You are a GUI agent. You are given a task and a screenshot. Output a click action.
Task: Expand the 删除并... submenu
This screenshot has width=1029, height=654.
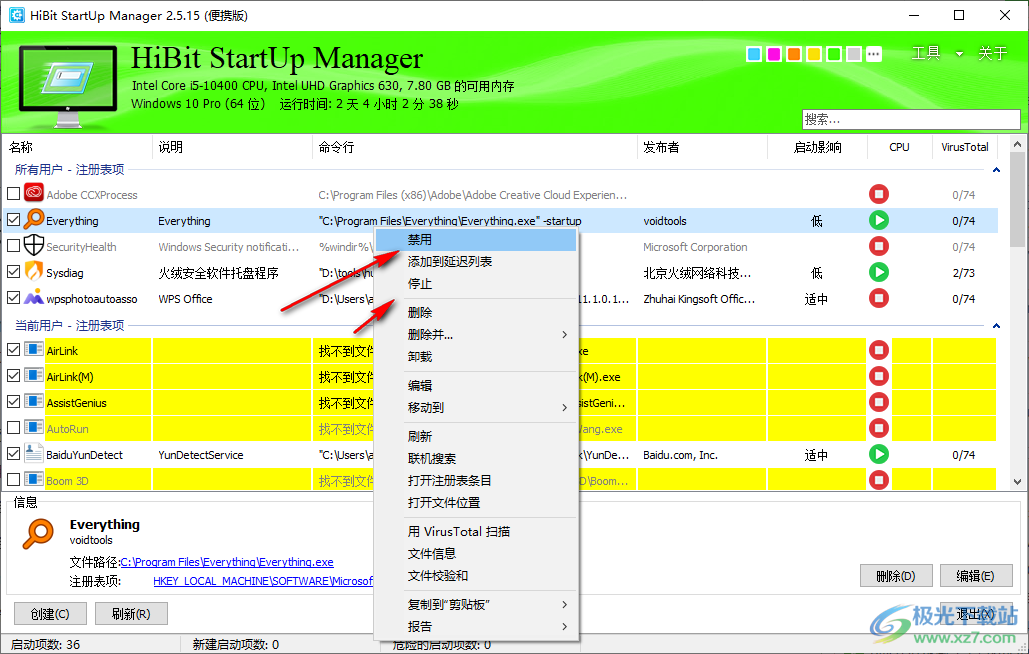(x=564, y=335)
